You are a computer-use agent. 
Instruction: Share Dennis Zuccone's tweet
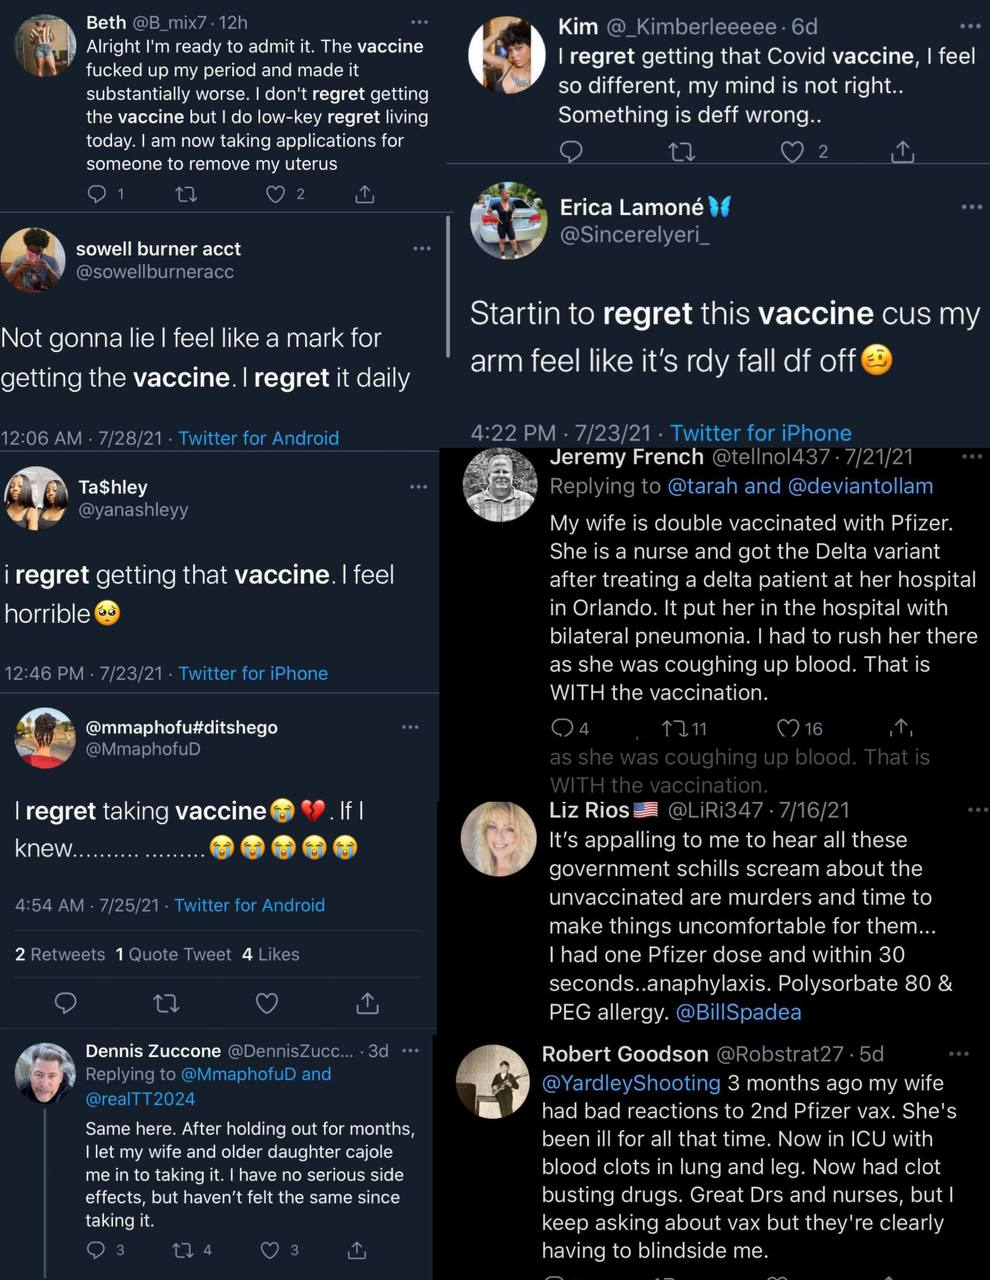(356, 1249)
